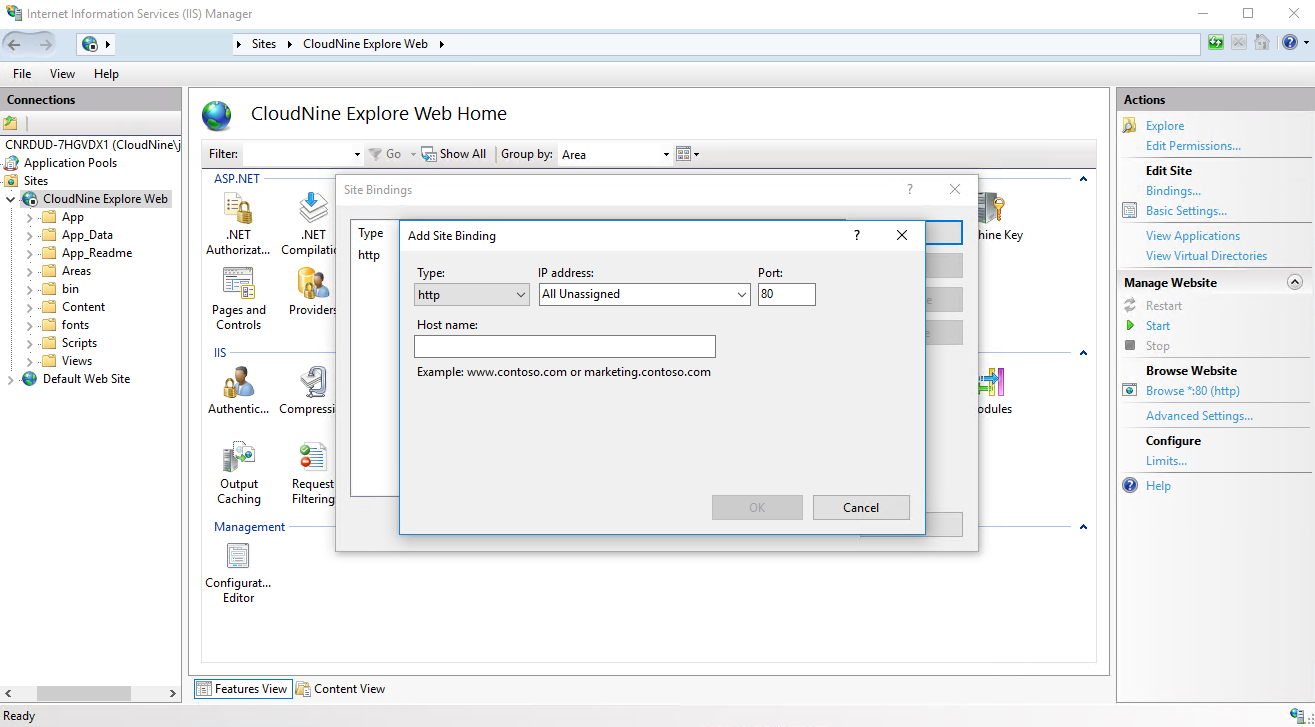Collapse the CloudNine Explore Web node

[11, 199]
